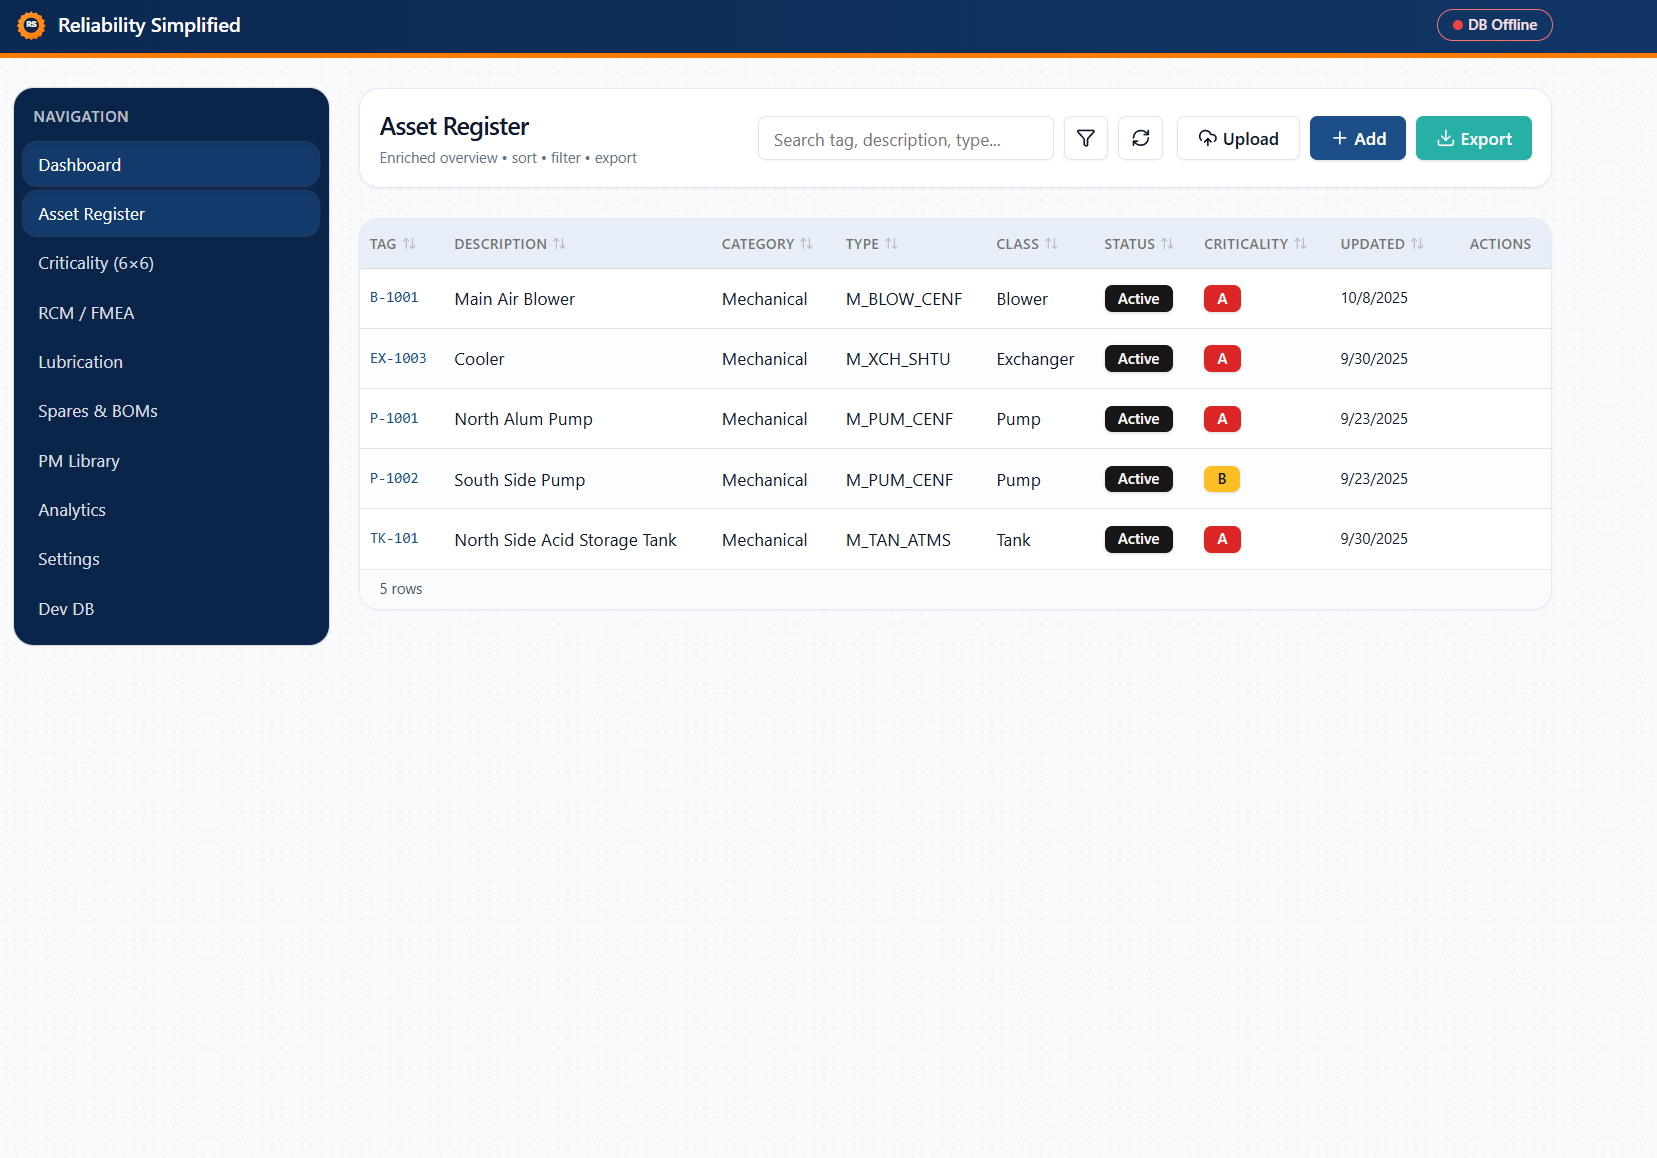Screen dimensions: 1657x1158
Task: Focus the search tag, description field
Action: (x=905, y=139)
